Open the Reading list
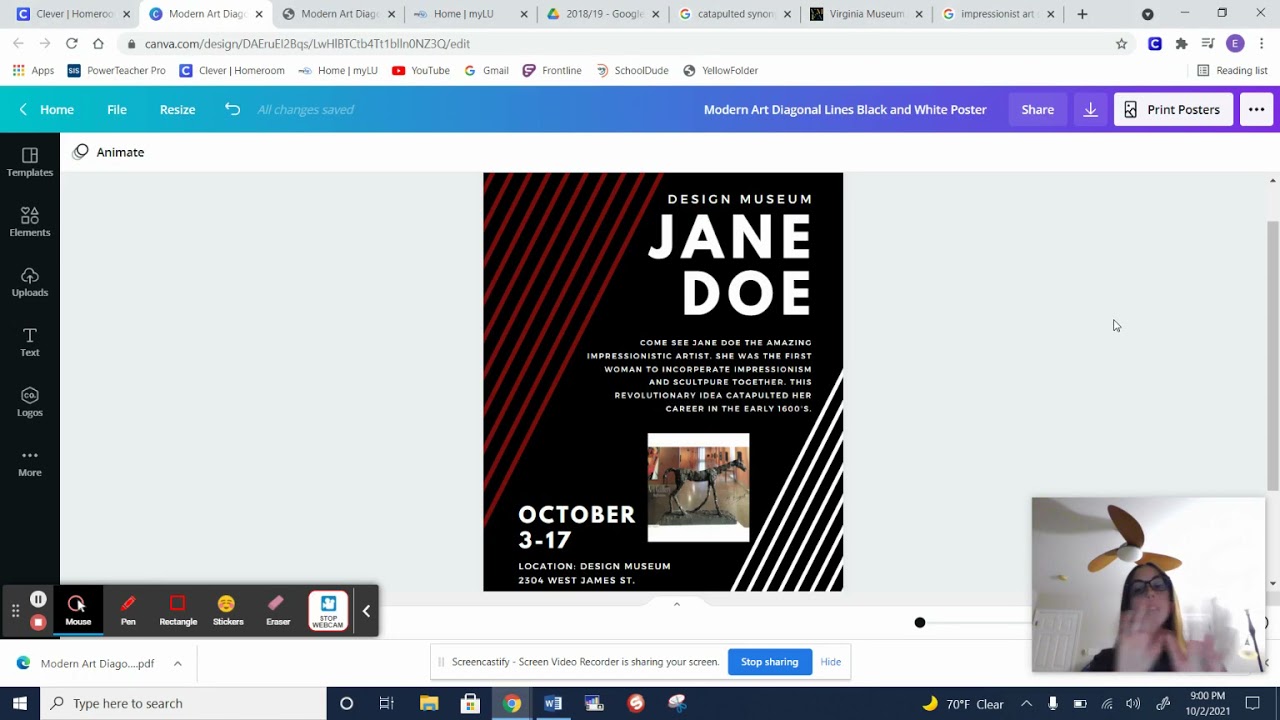Image resolution: width=1280 pixels, height=720 pixels. (x=1232, y=71)
